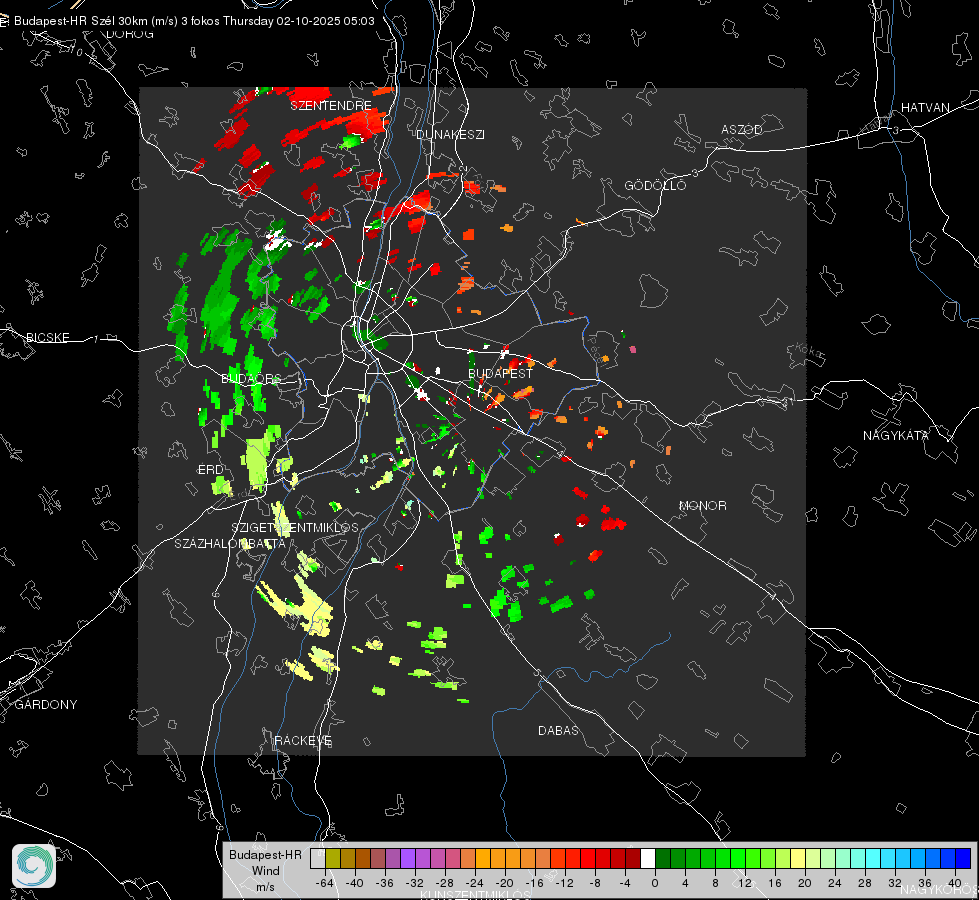Click the 28 legend tick value
The image size is (979, 900).
[865, 883]
